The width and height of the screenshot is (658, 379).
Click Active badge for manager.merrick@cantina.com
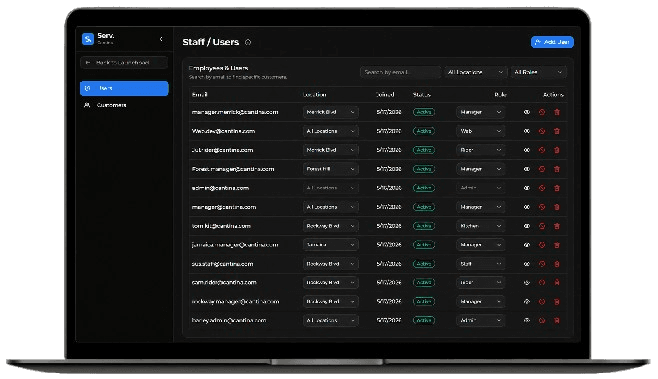tap(424, 112)
